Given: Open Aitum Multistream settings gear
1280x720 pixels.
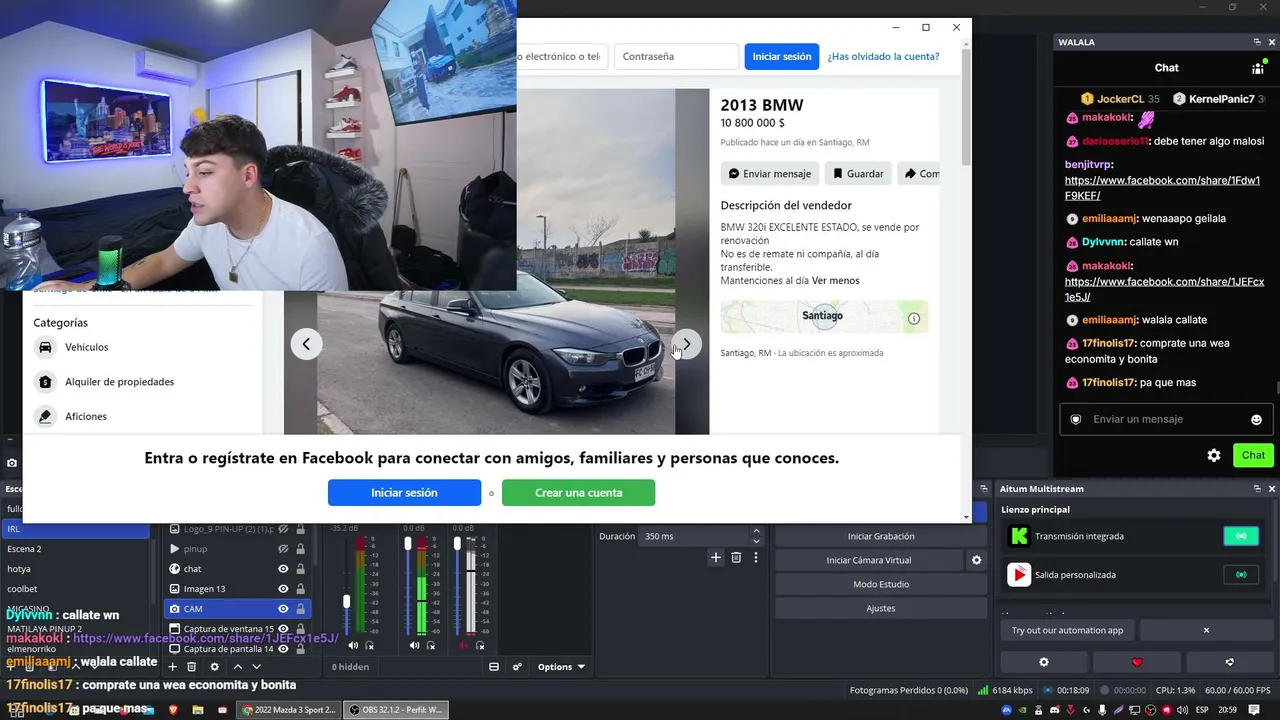Looking at the screenshot, I should (1044, 662).
